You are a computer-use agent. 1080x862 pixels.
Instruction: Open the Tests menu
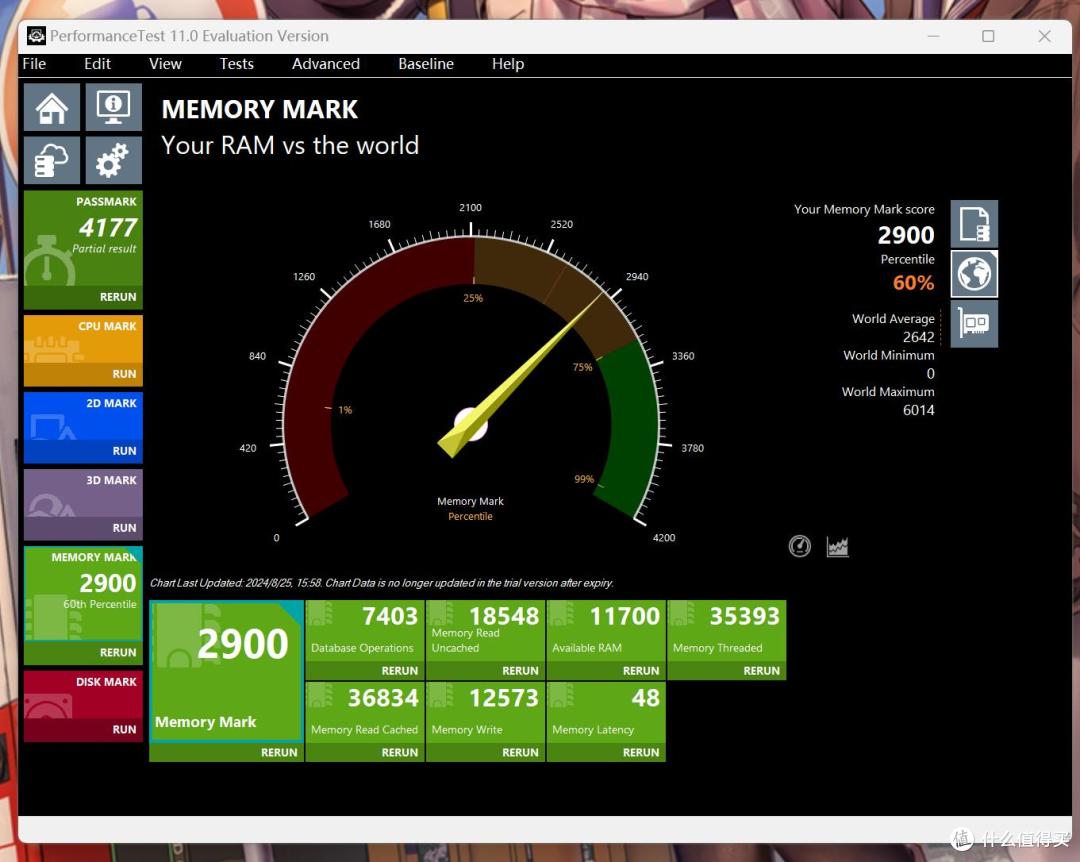click(x=236, y=64)
